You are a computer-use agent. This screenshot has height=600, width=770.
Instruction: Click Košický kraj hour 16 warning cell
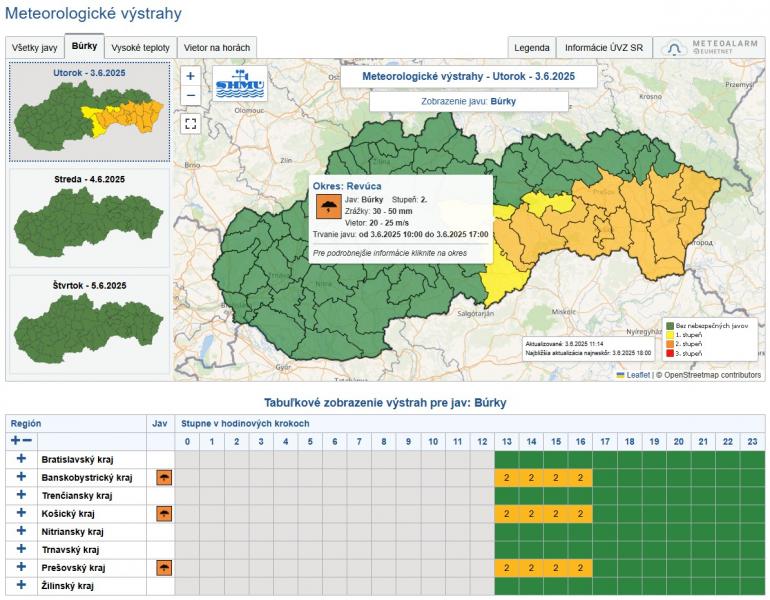pyautogui.click(x=580, y=514)
